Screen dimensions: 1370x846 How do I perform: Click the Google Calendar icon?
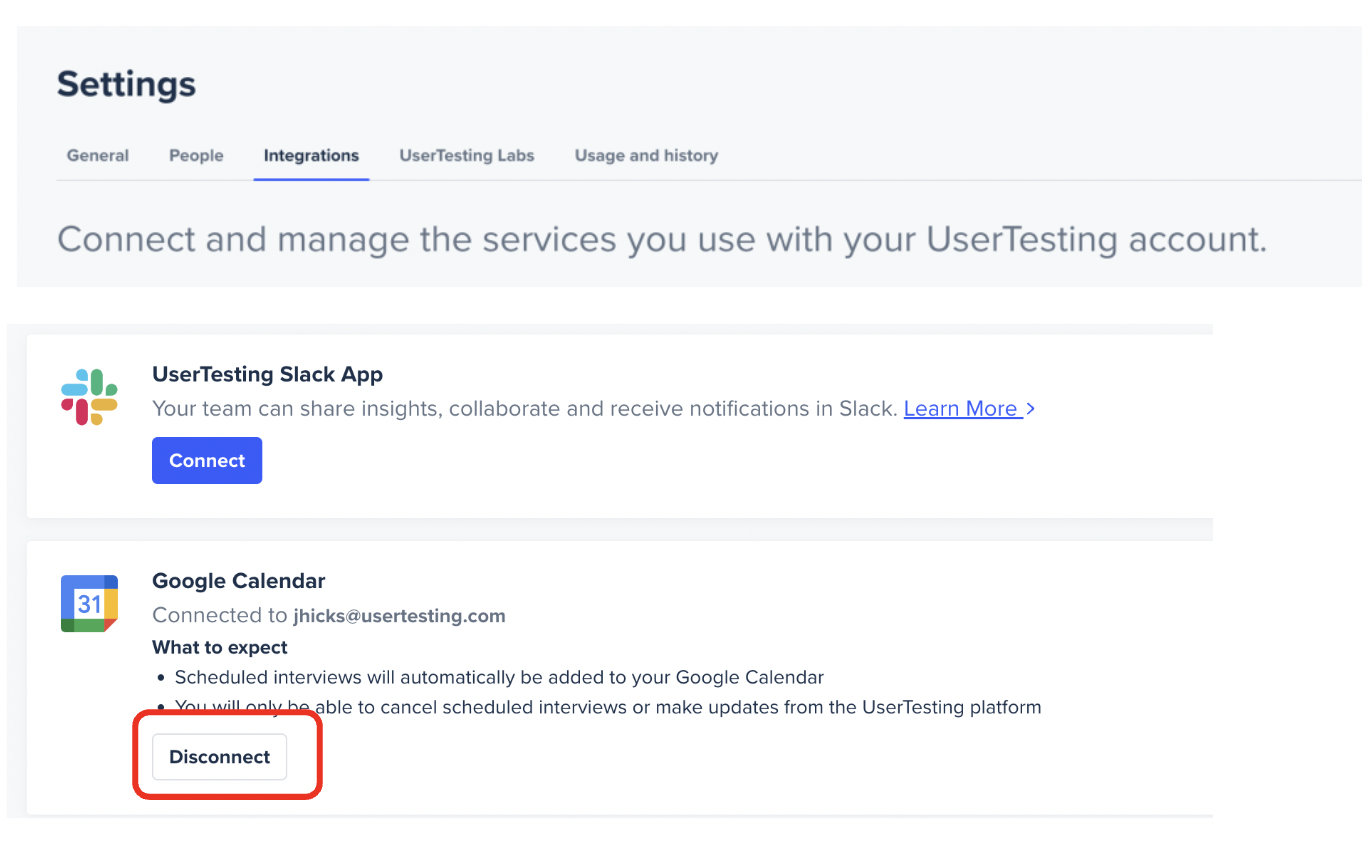tap(89, 603)
